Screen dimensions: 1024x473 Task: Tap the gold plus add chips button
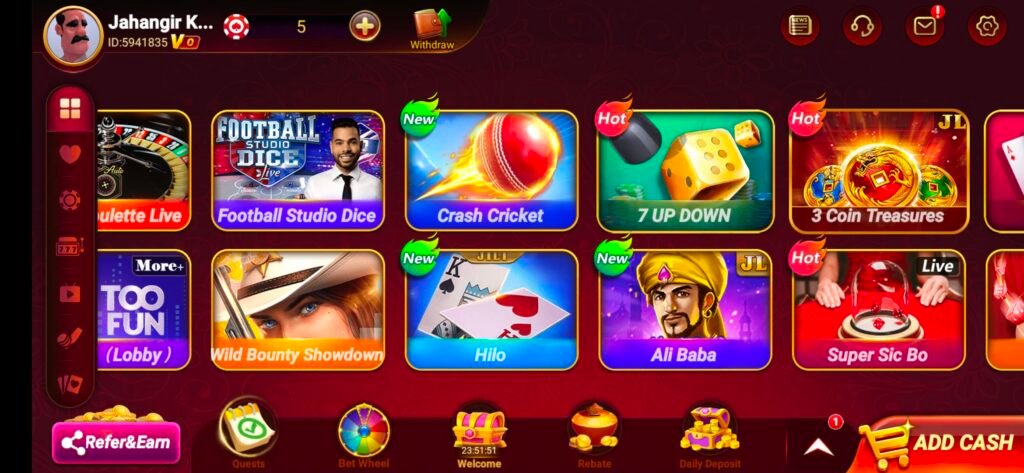click(x=365, y=27)
